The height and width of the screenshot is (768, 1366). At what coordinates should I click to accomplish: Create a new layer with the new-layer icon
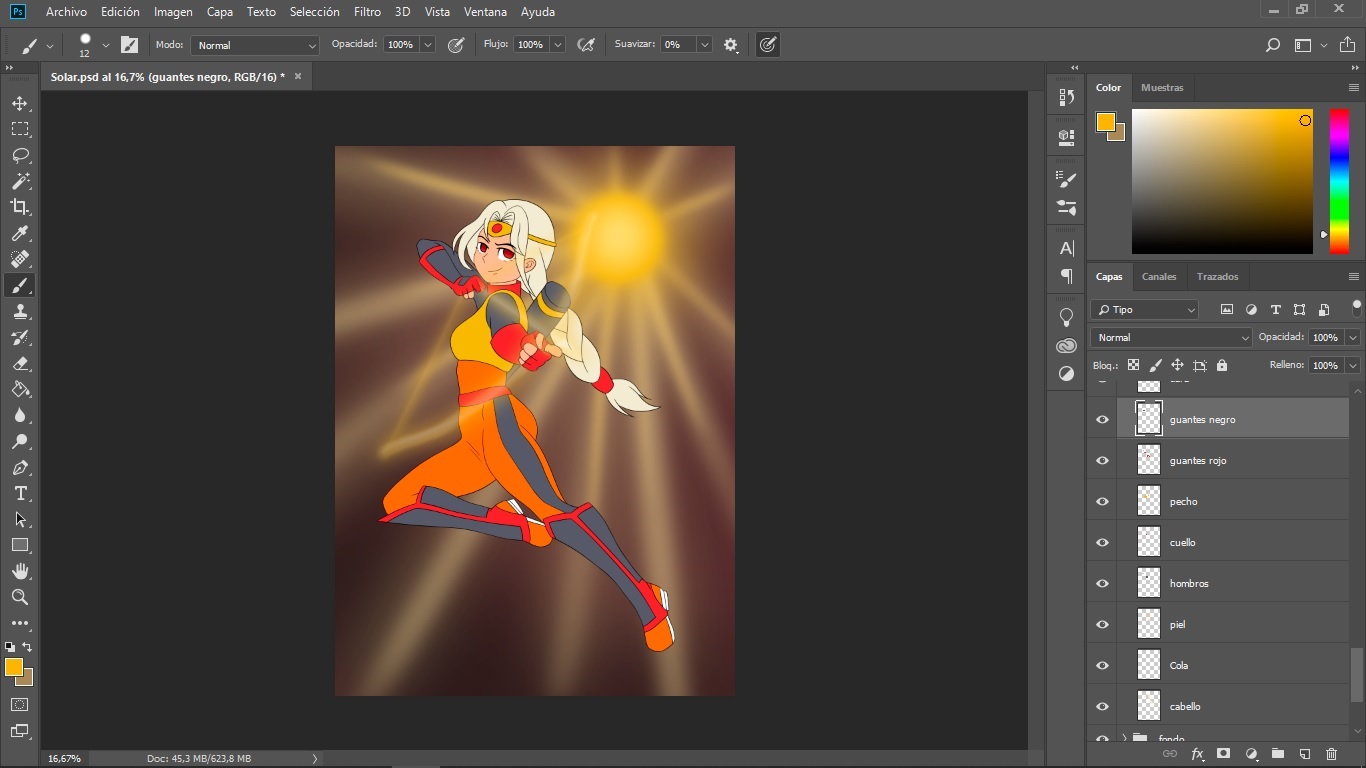pyautogui.click(x=1304, y=754)
